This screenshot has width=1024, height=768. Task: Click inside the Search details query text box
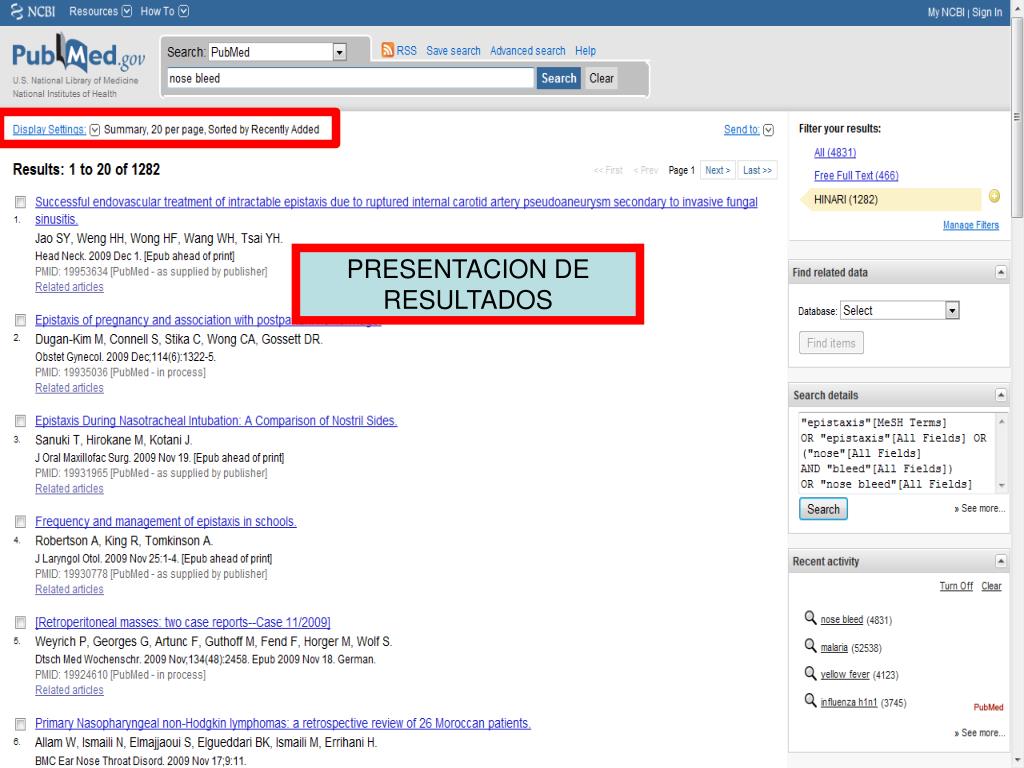click(897, 452)
